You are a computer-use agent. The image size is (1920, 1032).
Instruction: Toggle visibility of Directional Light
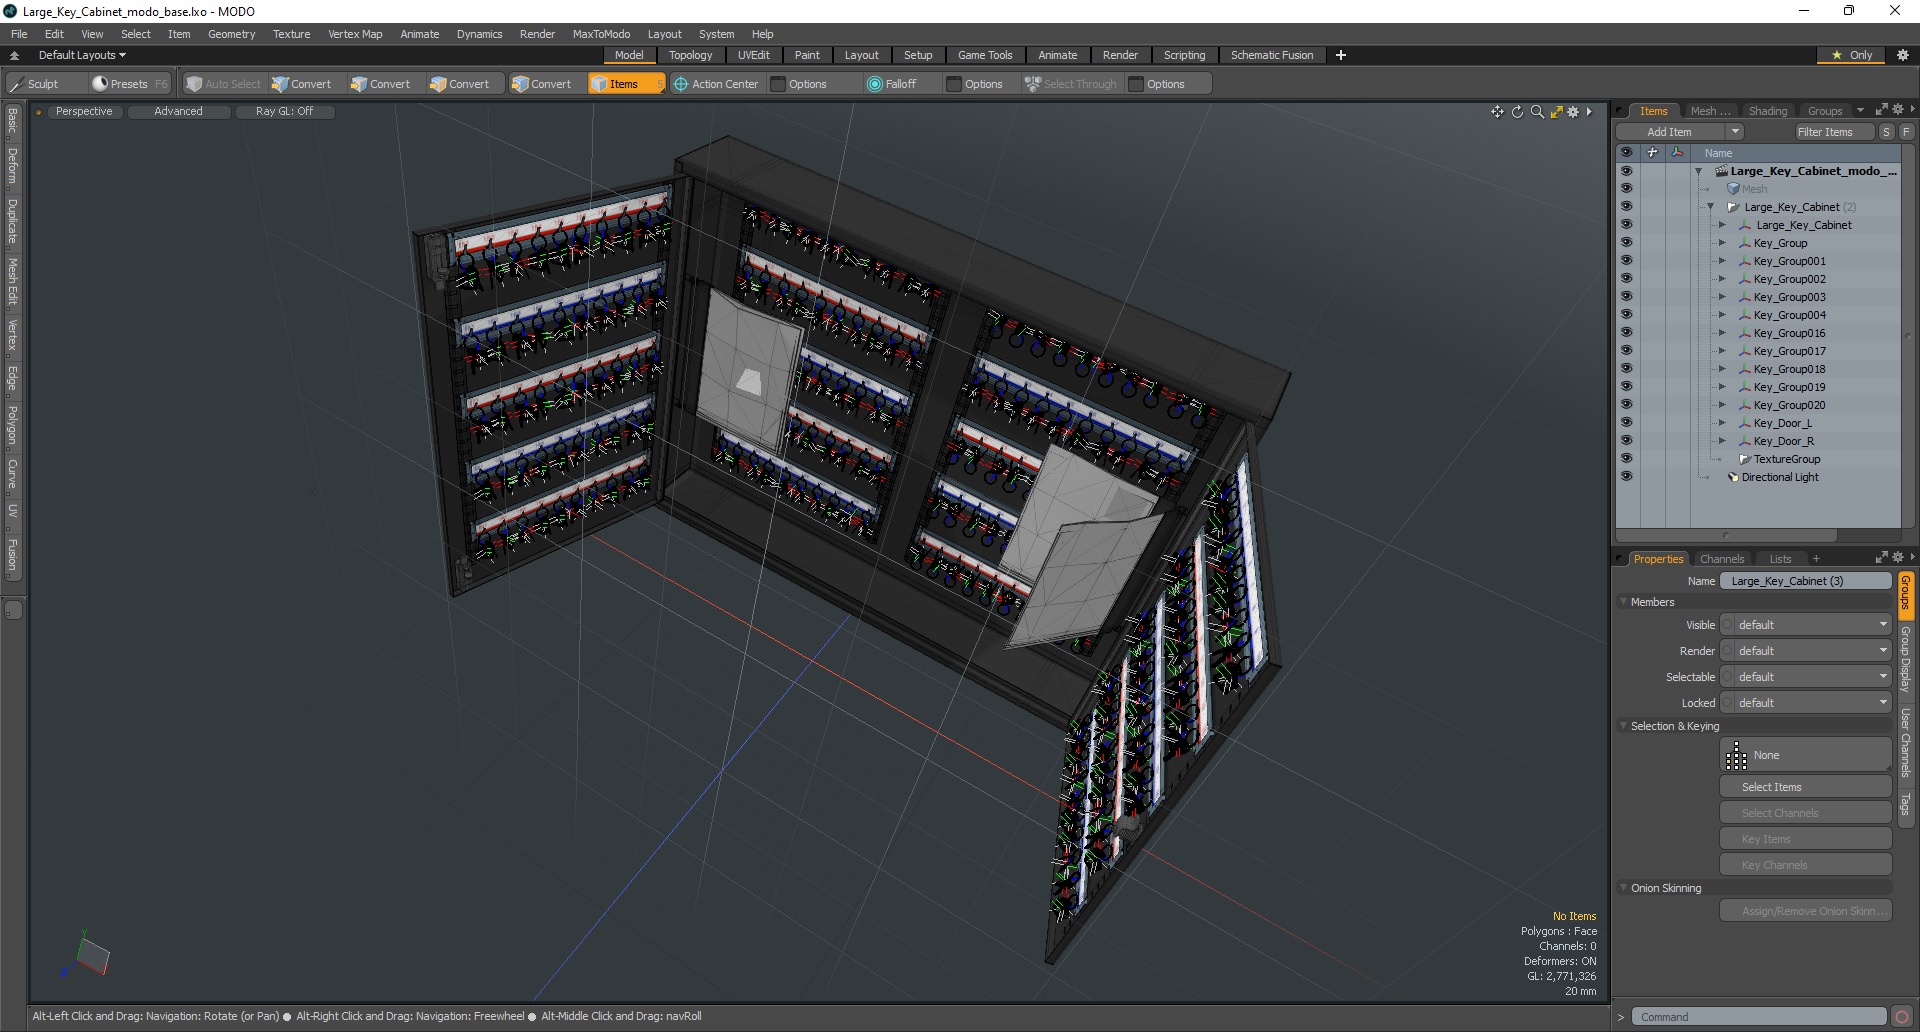click(1626, 477)
